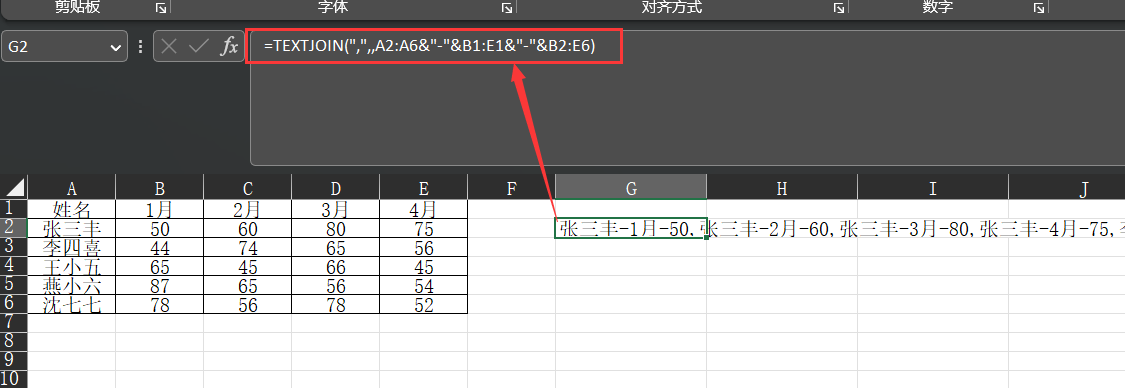This screenshot has height=388, width=1125.
Task: Open the clipboard group dialog launcher
Action: (161, 8)
